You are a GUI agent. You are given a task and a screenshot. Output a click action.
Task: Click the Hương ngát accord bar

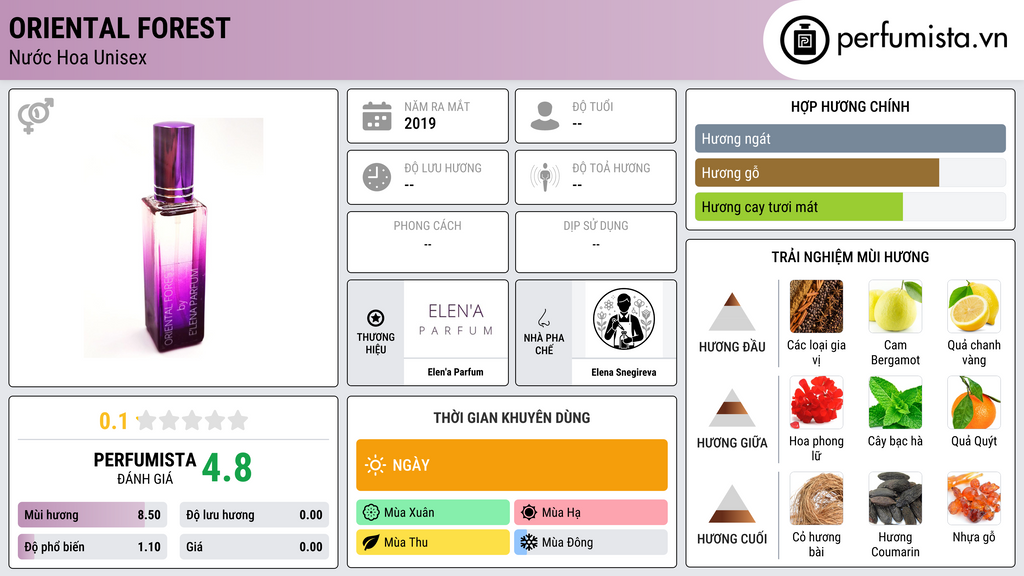tap(850, 138)
